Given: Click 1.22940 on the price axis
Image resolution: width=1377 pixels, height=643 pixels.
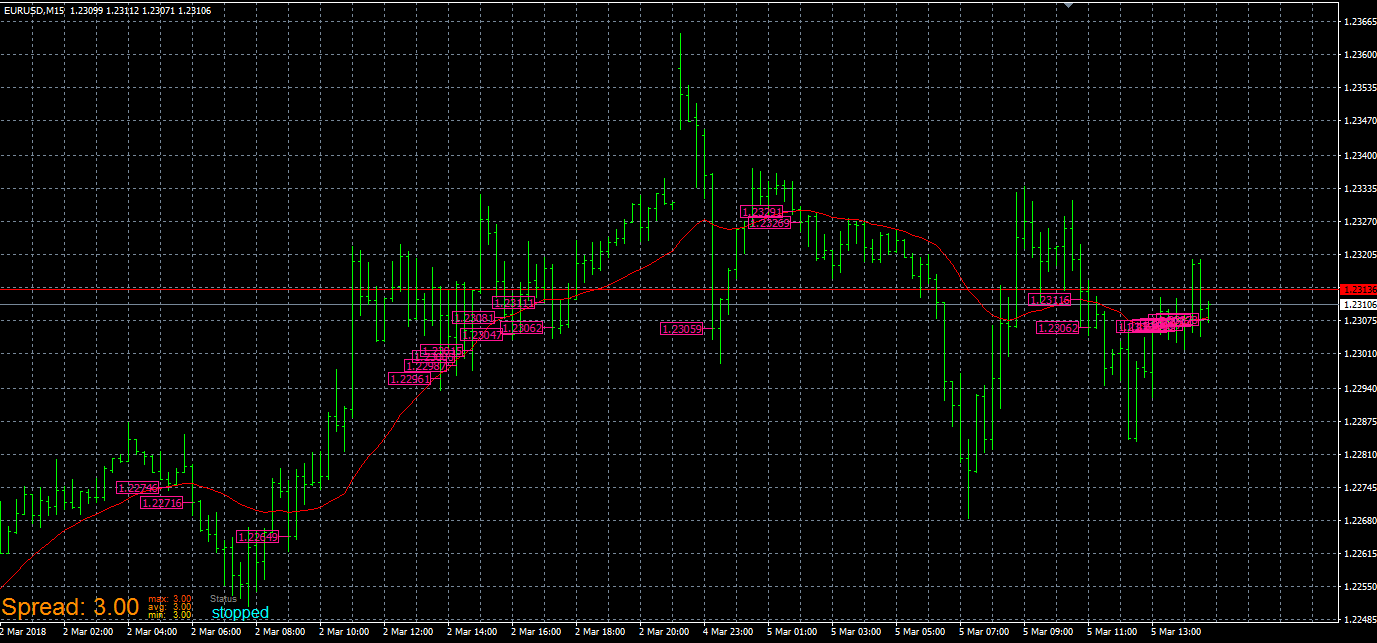Looking at the screenshot, I should (x=1360, y=388).
